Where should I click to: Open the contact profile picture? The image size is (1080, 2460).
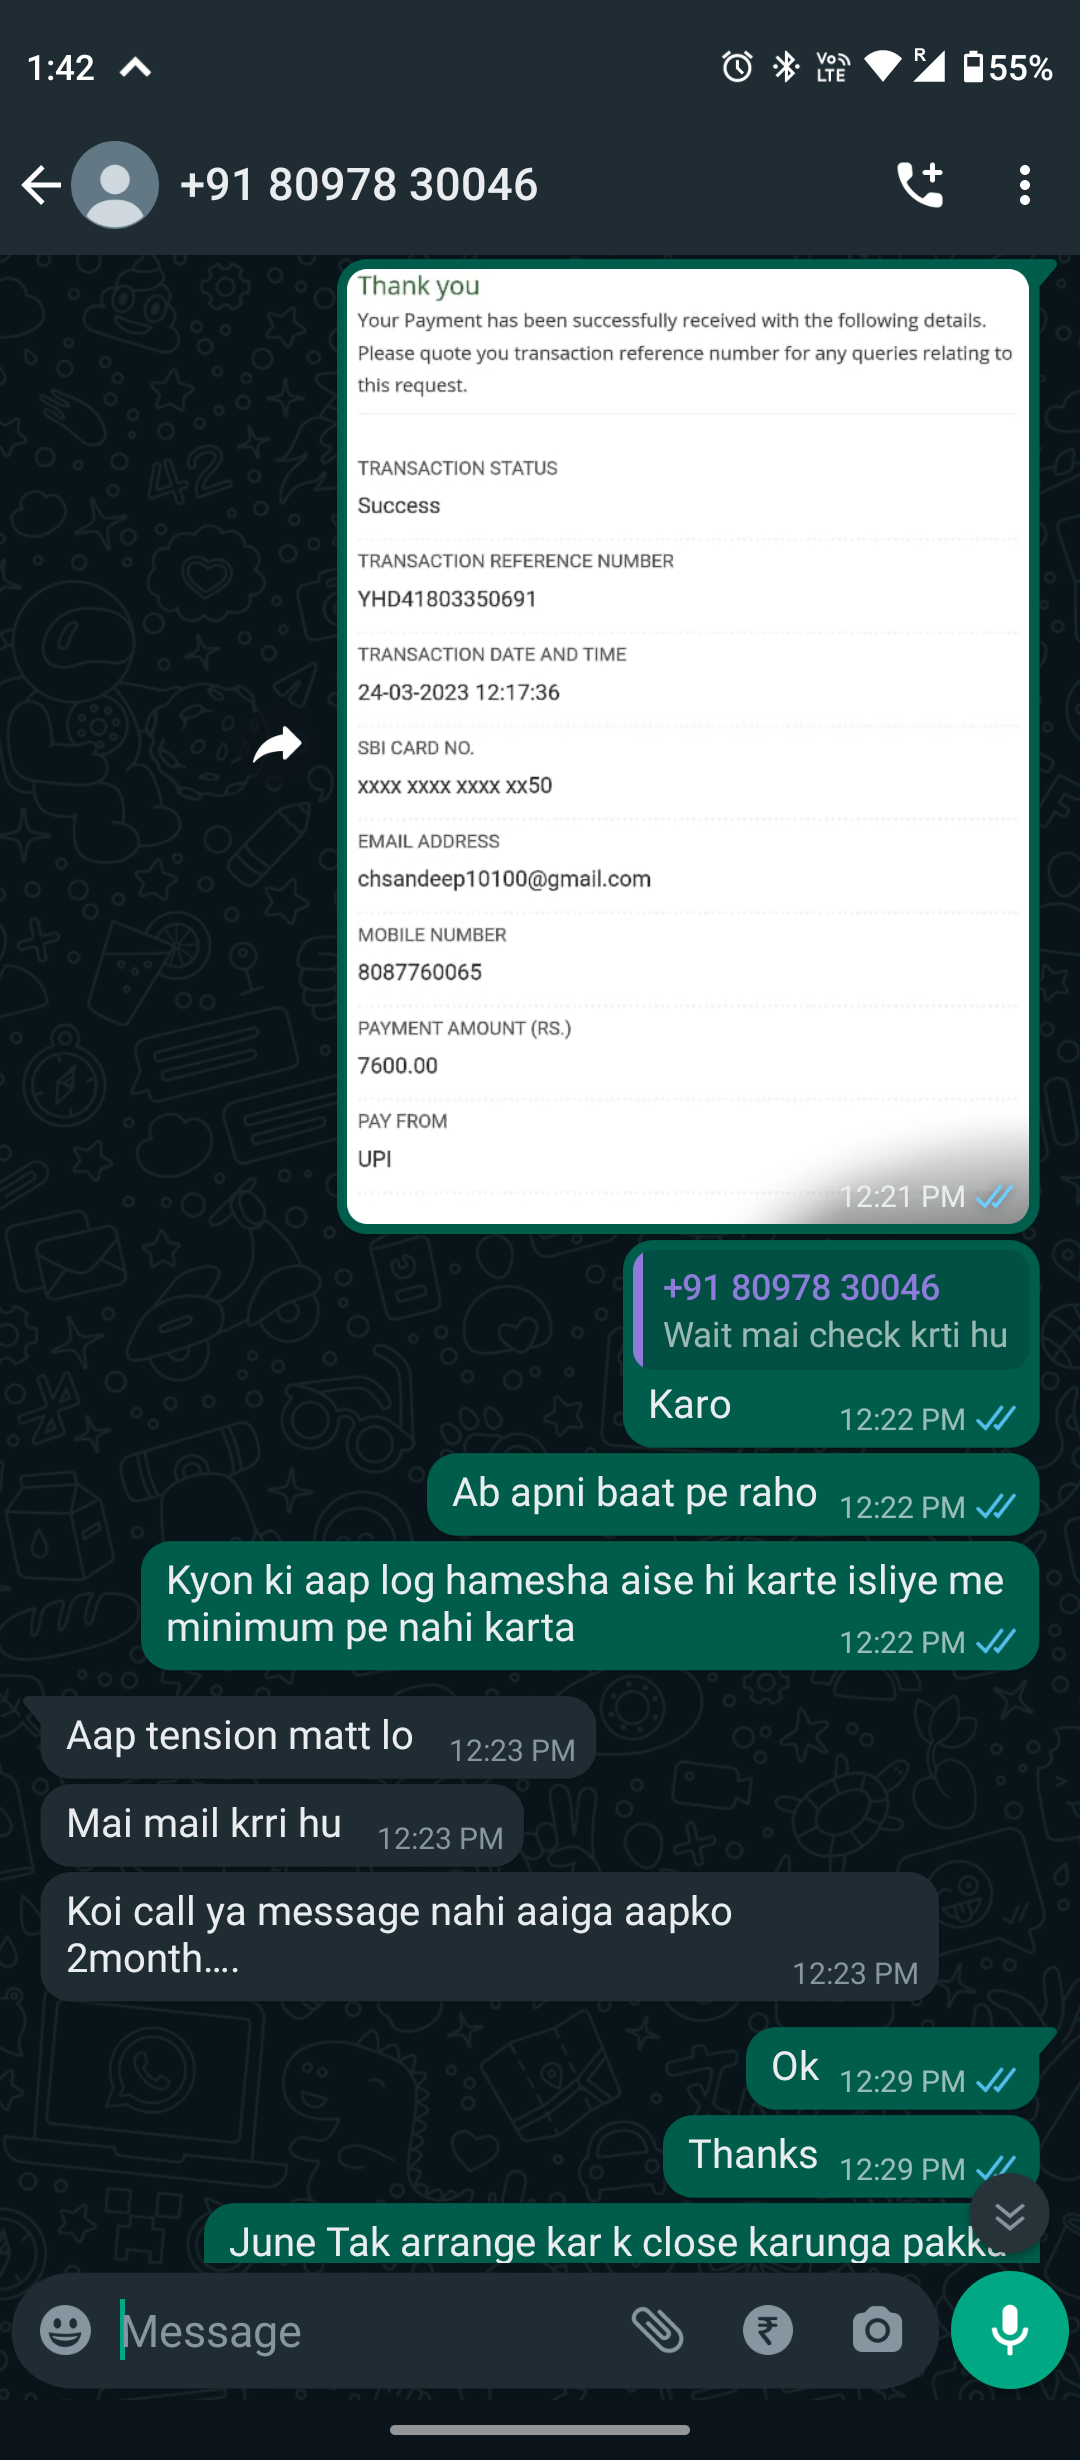(x=115, y=185)
